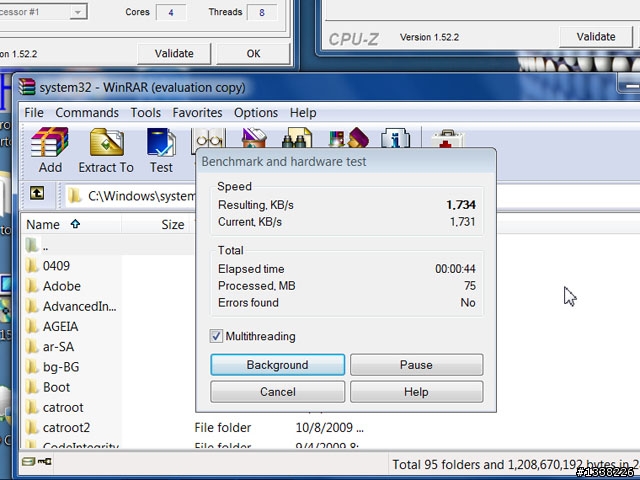Select the Boot folder icon
This screenshot has width=640, height=480.
[32, 387]
